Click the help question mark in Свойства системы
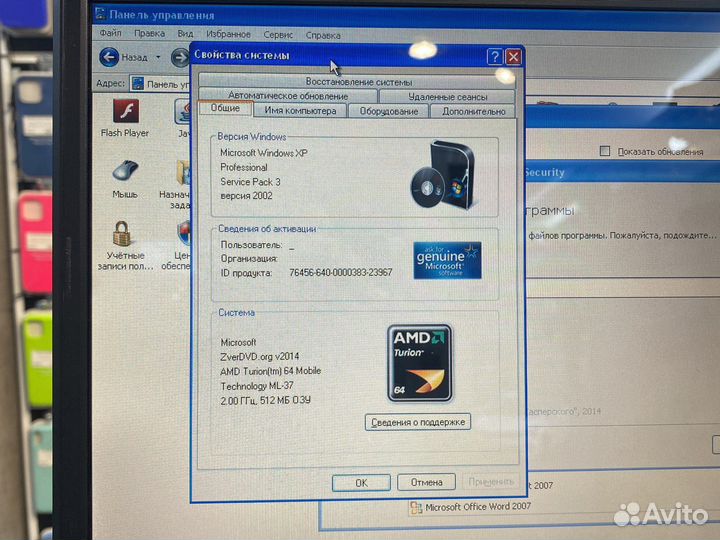Screen dimensions: 720x540 tap(495, 56)
